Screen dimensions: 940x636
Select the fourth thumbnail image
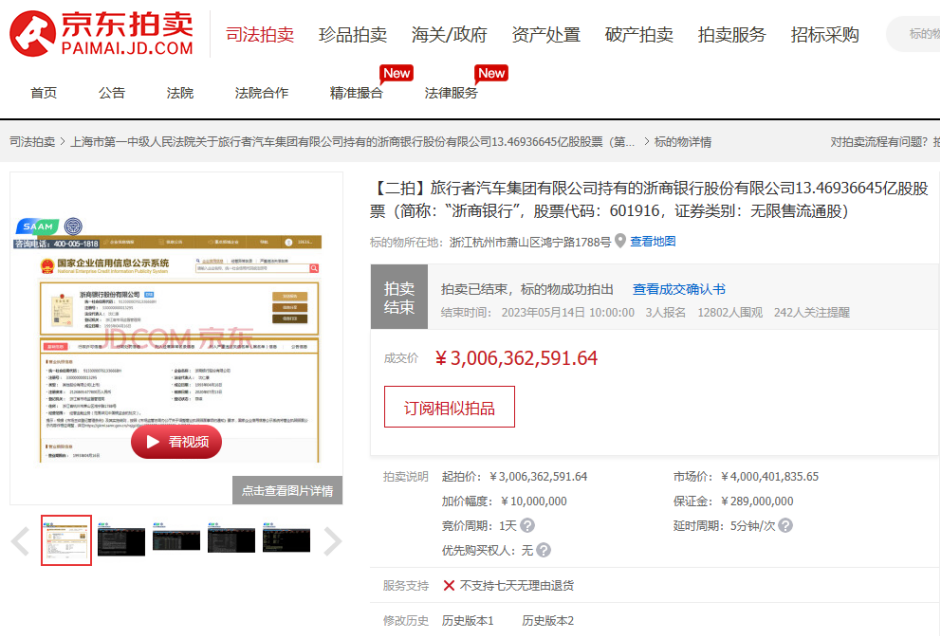click(231, 538)
